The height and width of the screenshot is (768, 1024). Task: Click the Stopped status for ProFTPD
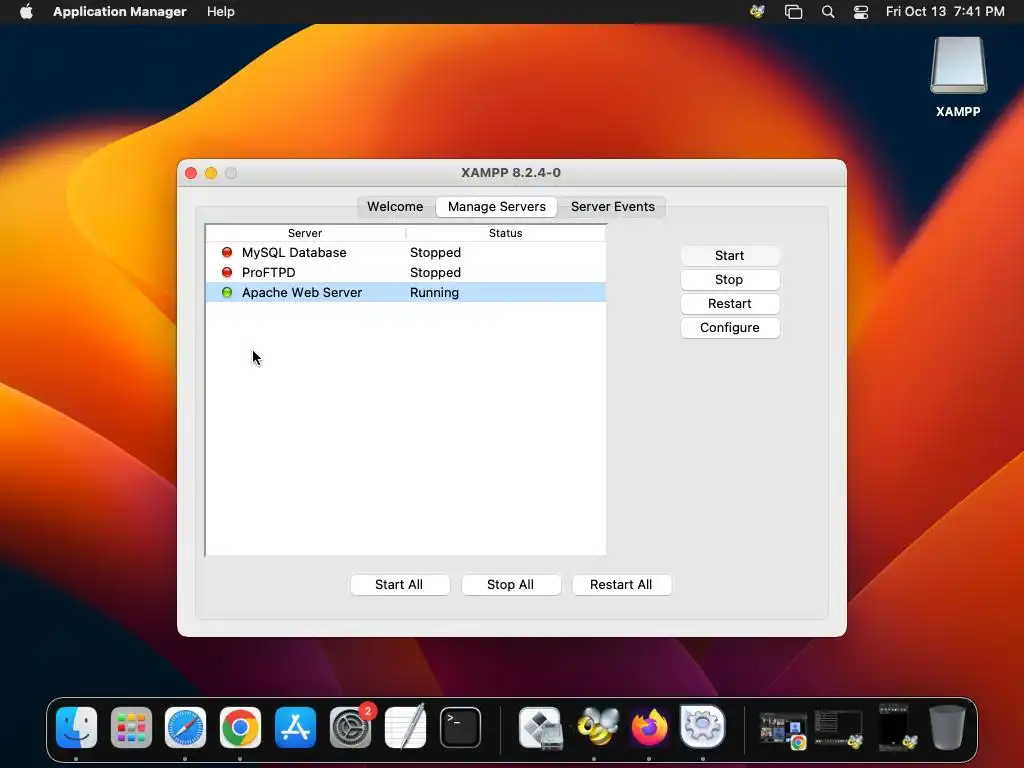tap(435, 272)
